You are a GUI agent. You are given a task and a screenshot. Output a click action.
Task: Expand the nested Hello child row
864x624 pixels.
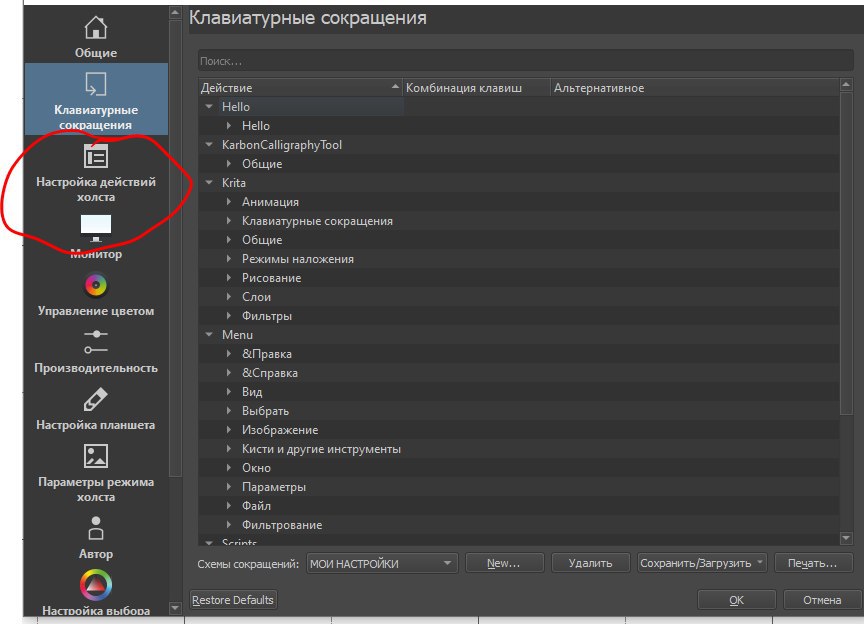point(229,126)
